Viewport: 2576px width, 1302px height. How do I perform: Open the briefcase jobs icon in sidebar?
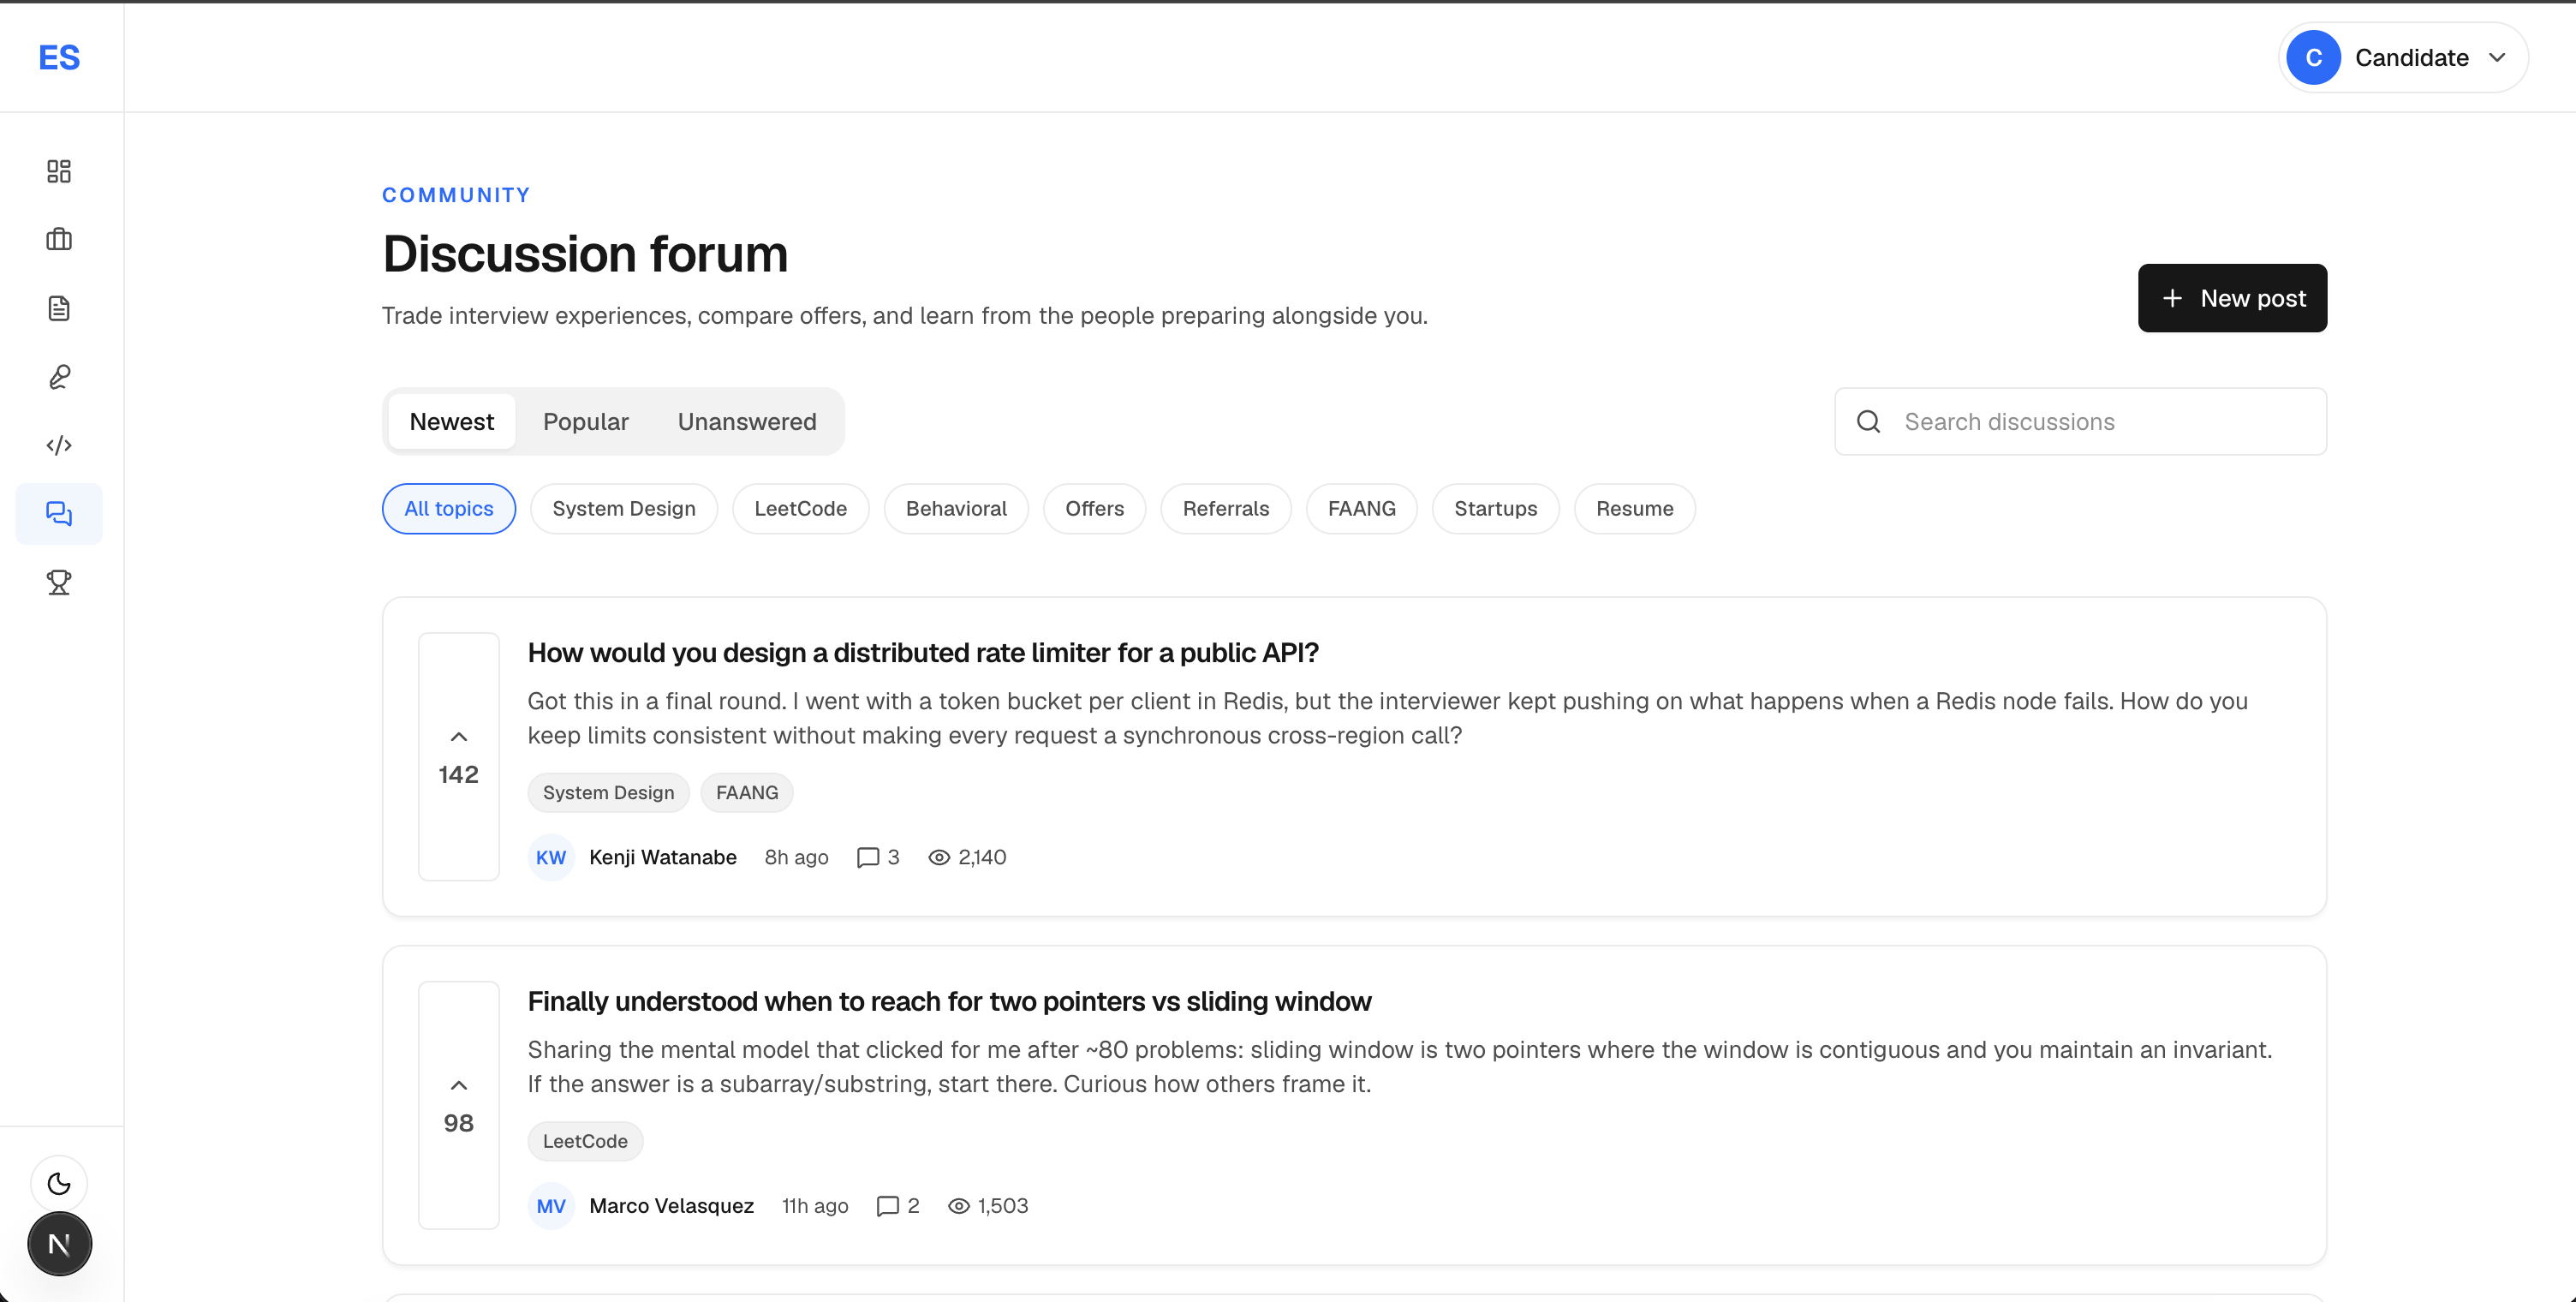tap(59, 239)
